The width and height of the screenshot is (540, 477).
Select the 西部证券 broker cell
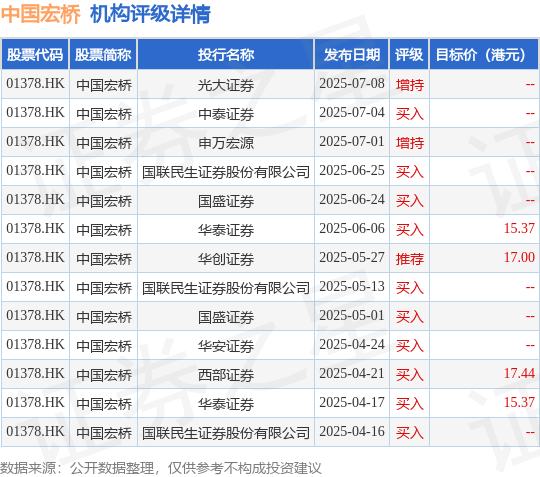point(226,375)
